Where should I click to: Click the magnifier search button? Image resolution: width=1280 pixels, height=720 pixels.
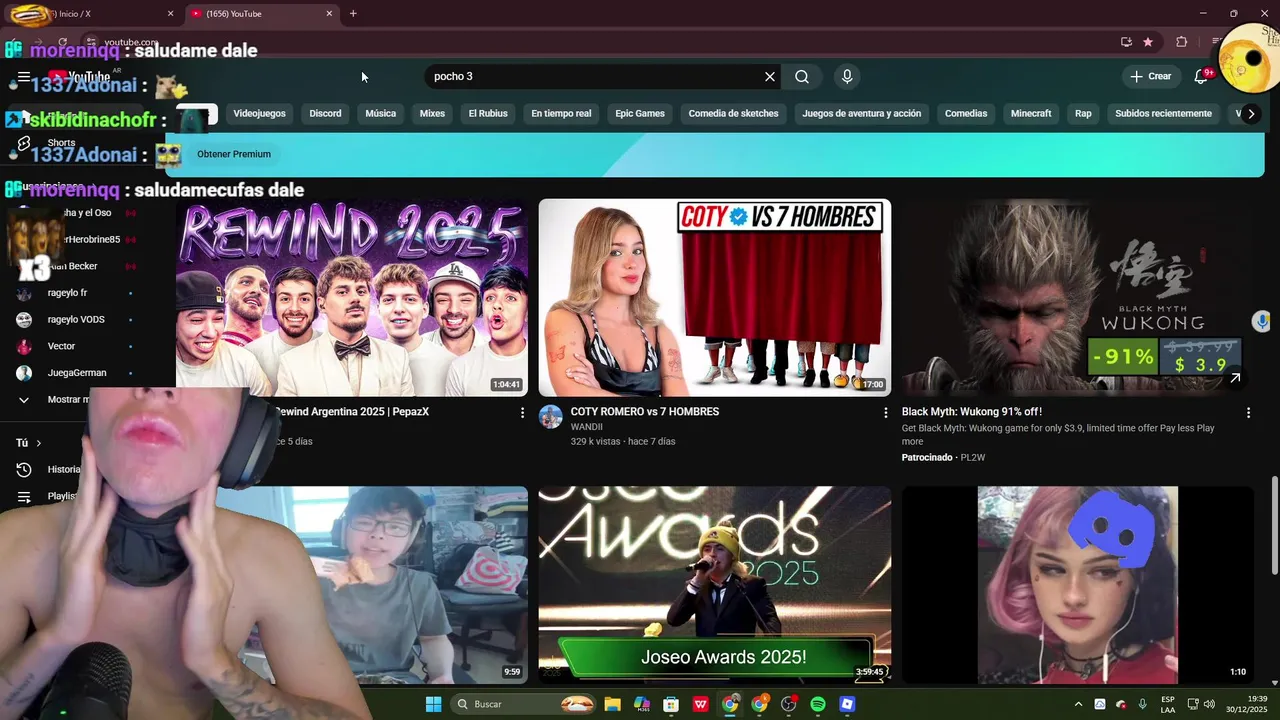point(802,76)
